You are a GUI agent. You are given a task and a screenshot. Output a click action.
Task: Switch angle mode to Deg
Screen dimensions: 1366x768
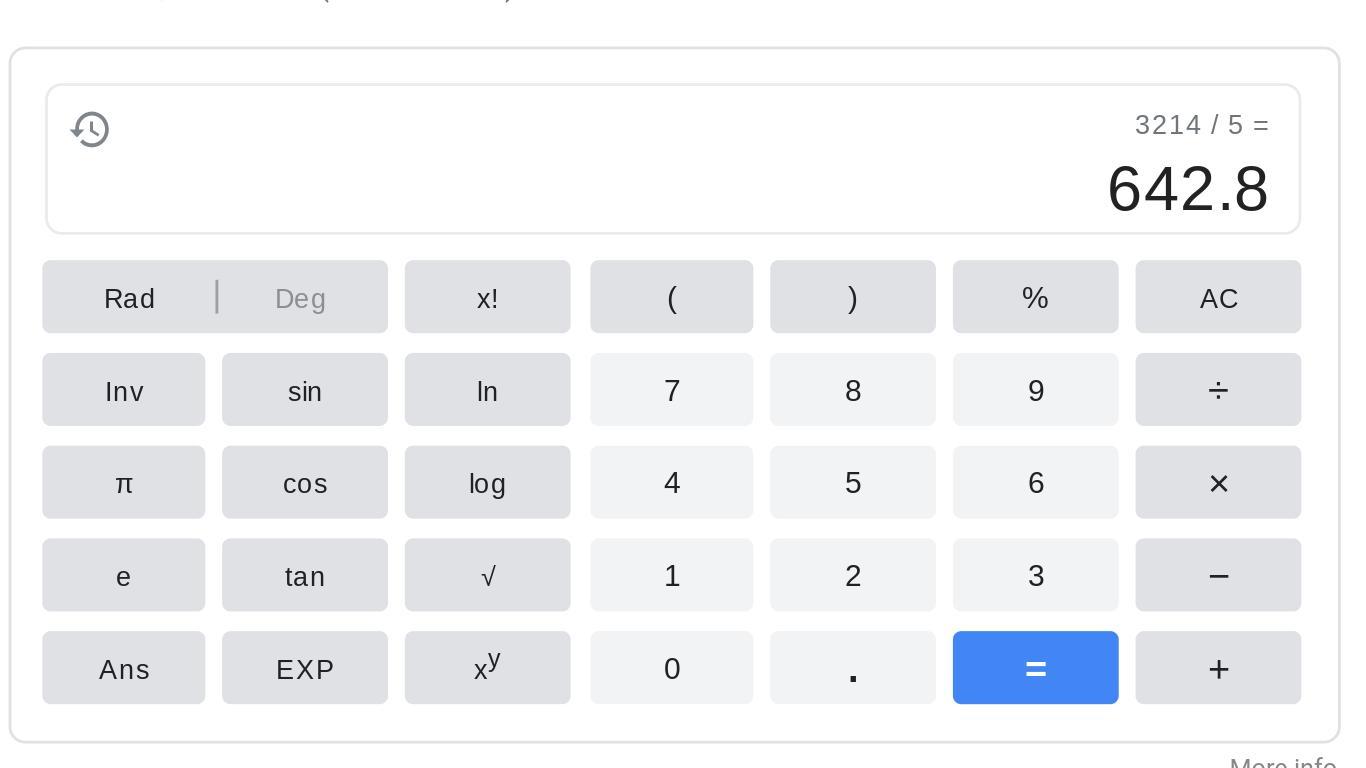pos(300,298)
